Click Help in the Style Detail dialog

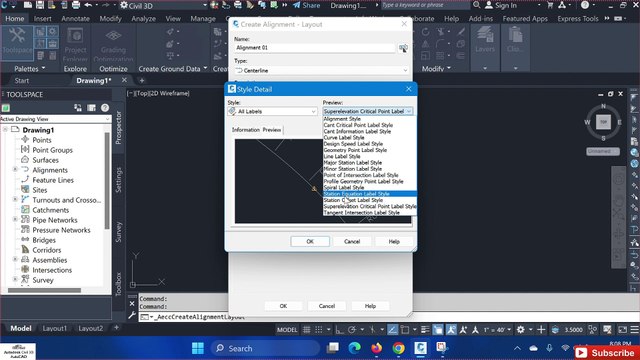[394, 241]
